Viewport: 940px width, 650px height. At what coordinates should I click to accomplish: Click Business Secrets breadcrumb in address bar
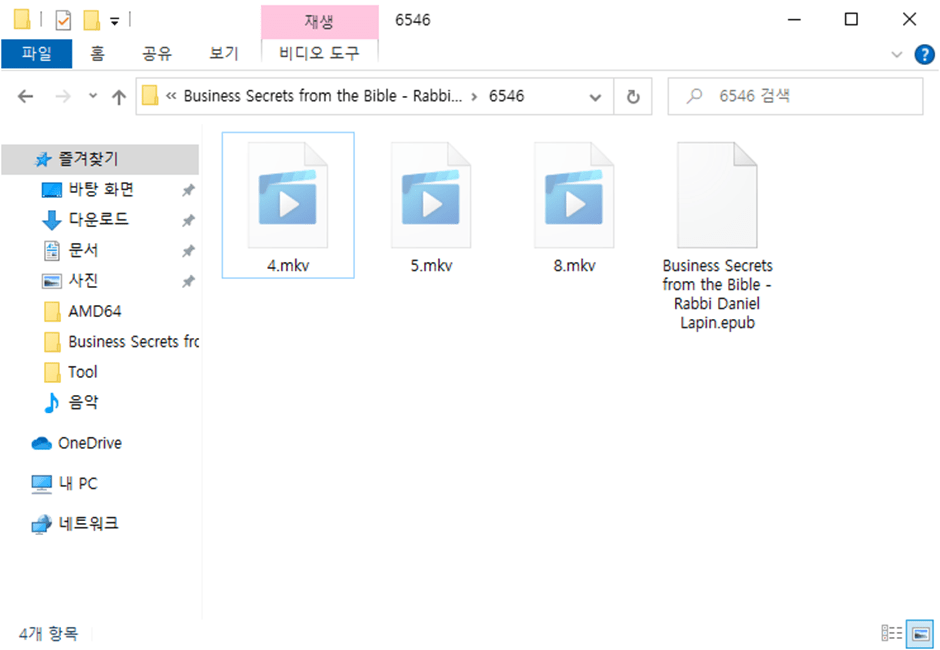pos(323,96)
